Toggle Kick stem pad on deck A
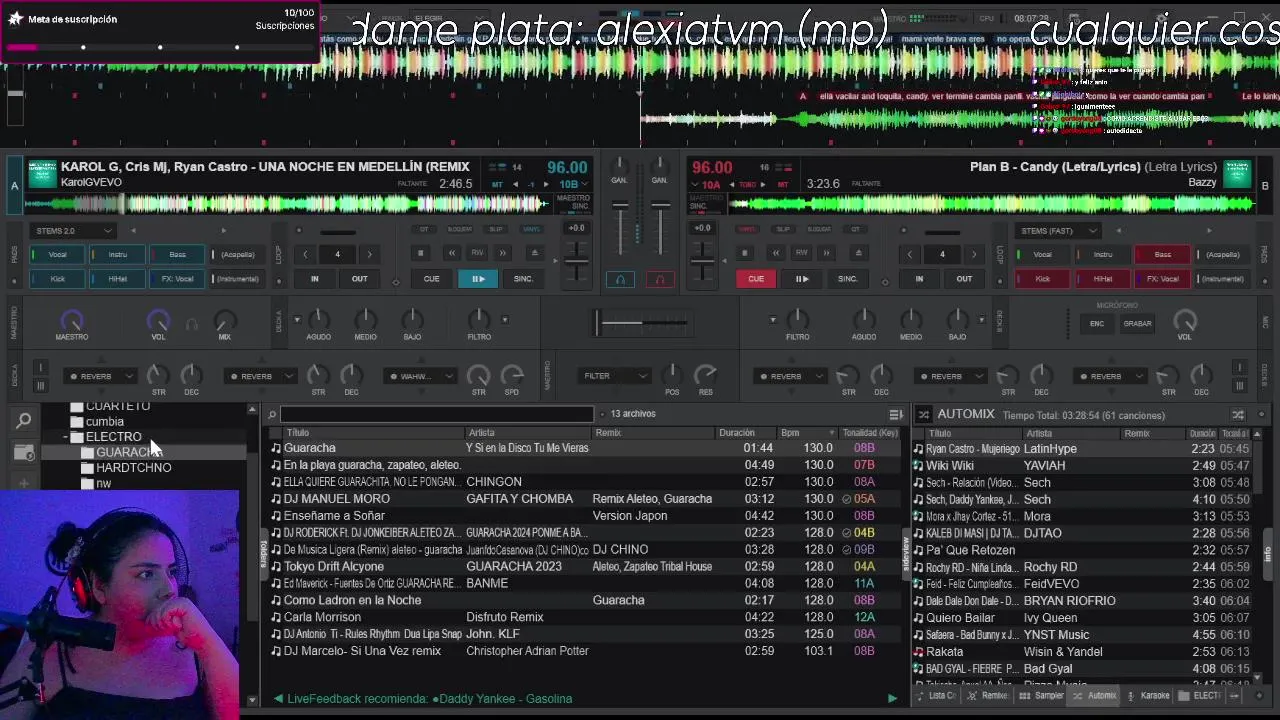Image resolution: width=1280 pixels, height=720 pixels. [x=58, y=279]
